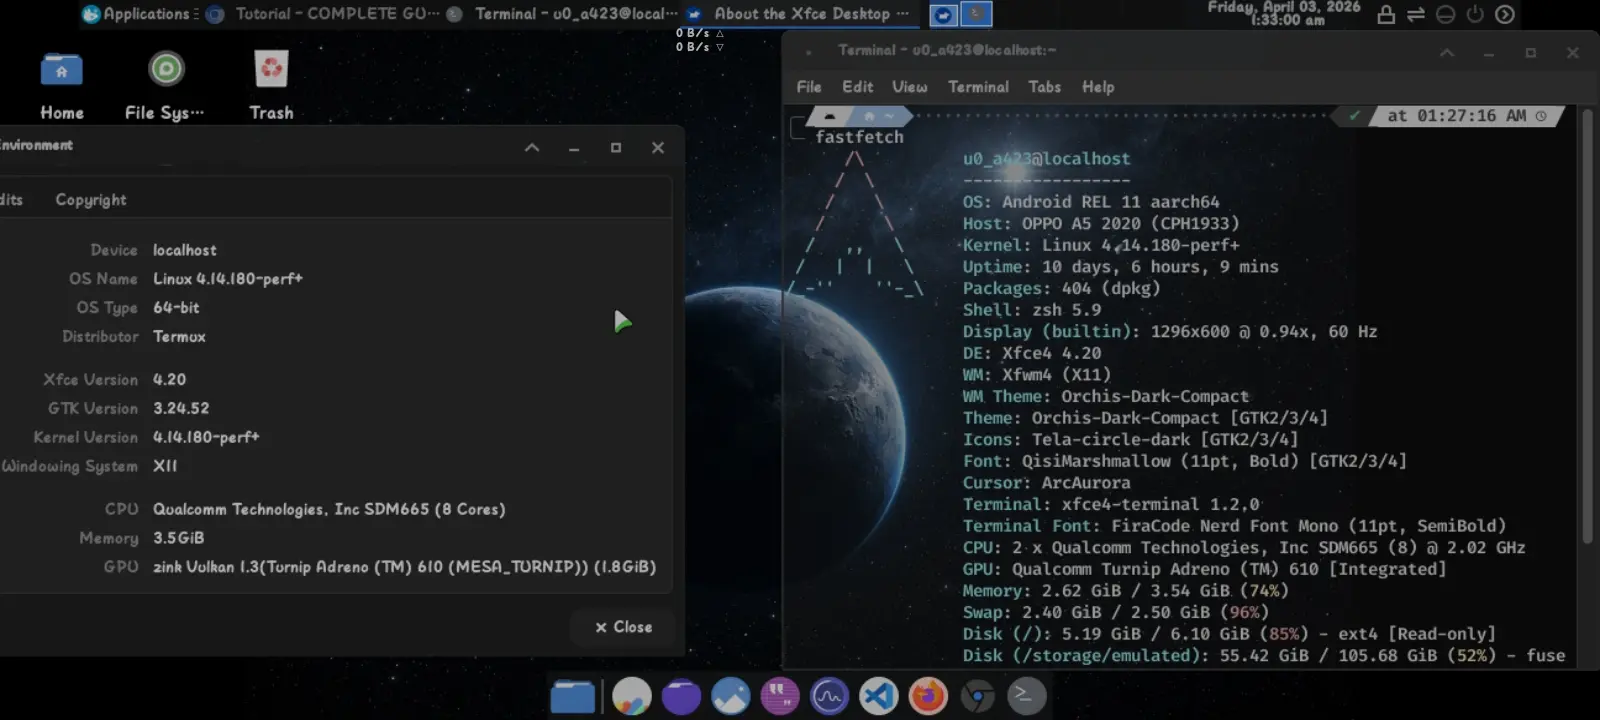The width and height of the screenshot is (1600, 720).
Task: Click the OS Type value 64-bit
Action: point(176,307)
